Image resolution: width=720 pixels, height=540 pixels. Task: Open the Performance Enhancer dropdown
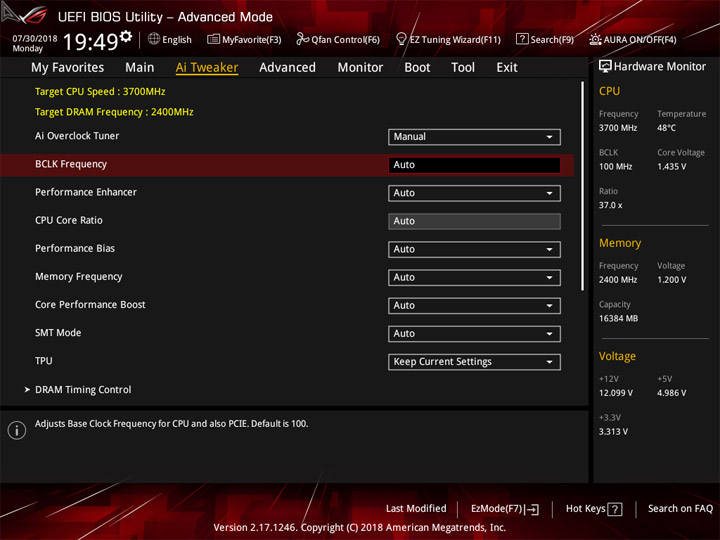tap(474, 193)
